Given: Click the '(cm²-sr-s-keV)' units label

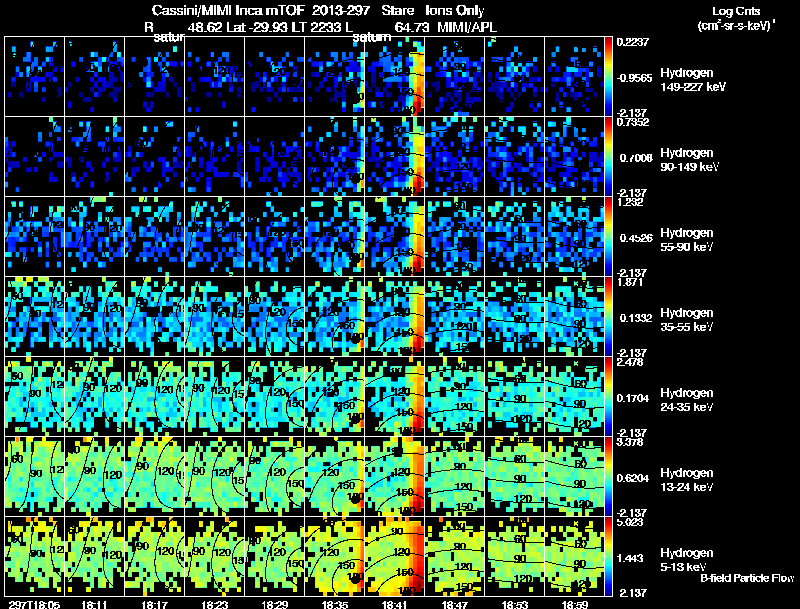Looking at the screenshot, I should point(735,25).
